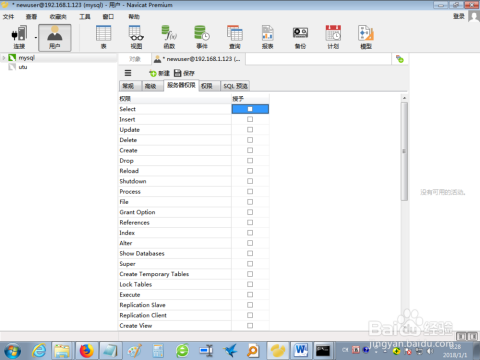This screenshot has height=360, width=480.
Task: Open the Tools menu
Action: (x=85, y=16)
